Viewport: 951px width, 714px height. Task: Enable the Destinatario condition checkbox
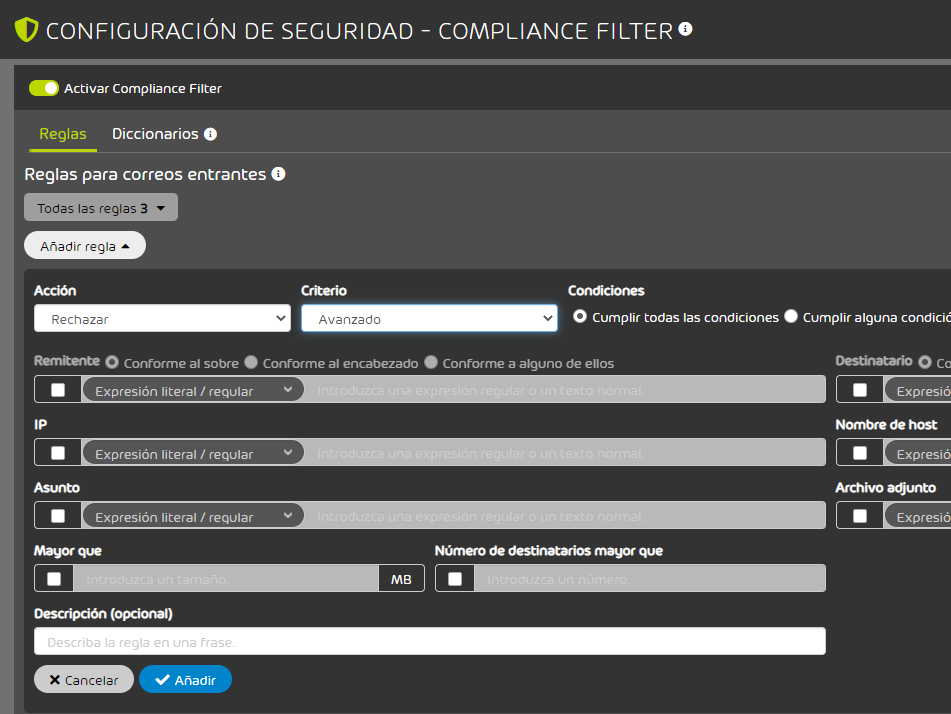click(859, 390)
